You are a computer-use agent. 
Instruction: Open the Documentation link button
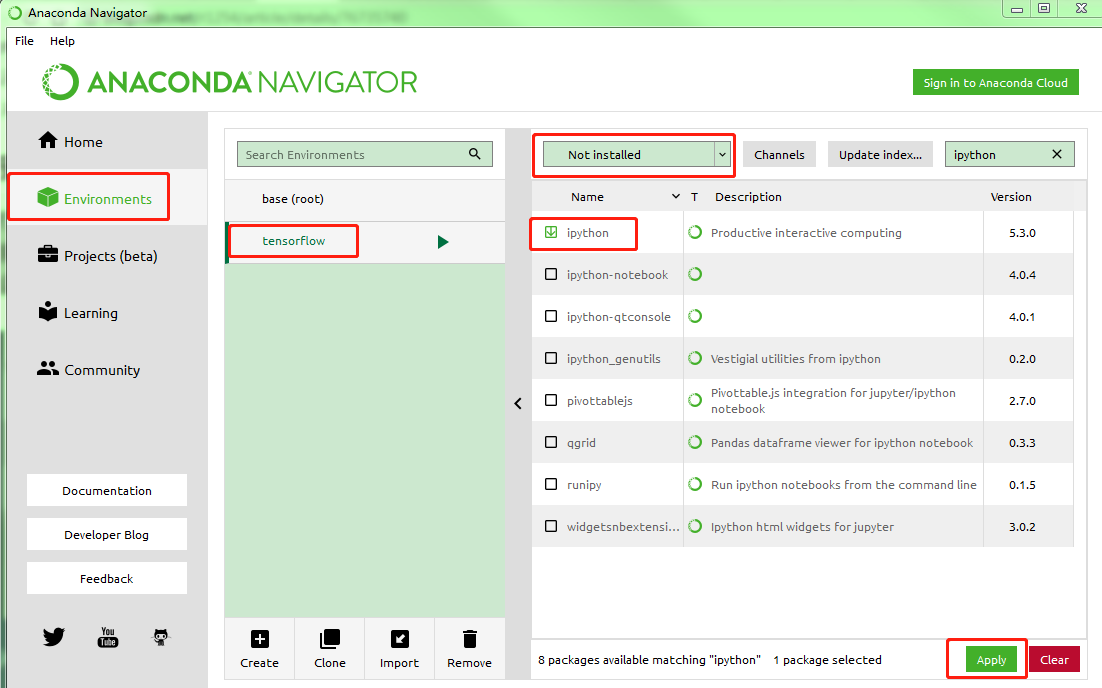coord(107,491)
